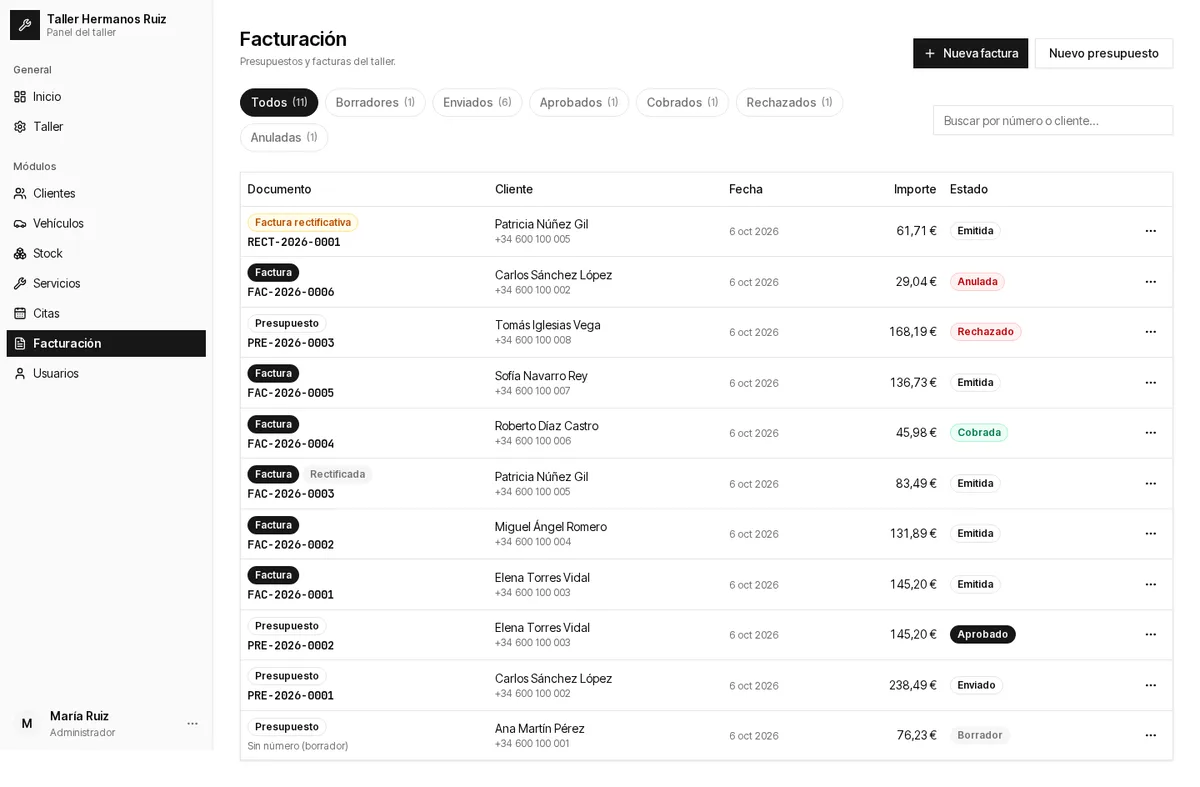Click the Importe column header
1200x787 pixels.
tap(915, 190)
